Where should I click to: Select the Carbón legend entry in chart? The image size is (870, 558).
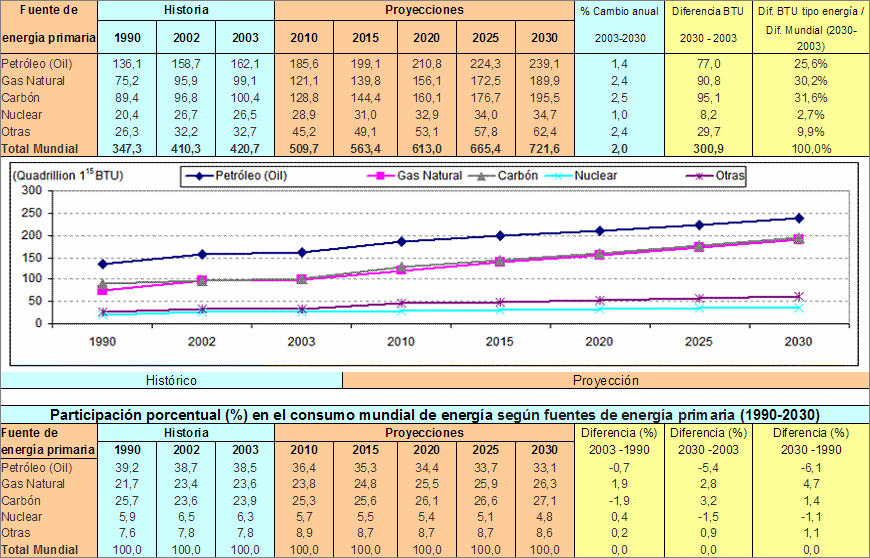tap(517, 176)
